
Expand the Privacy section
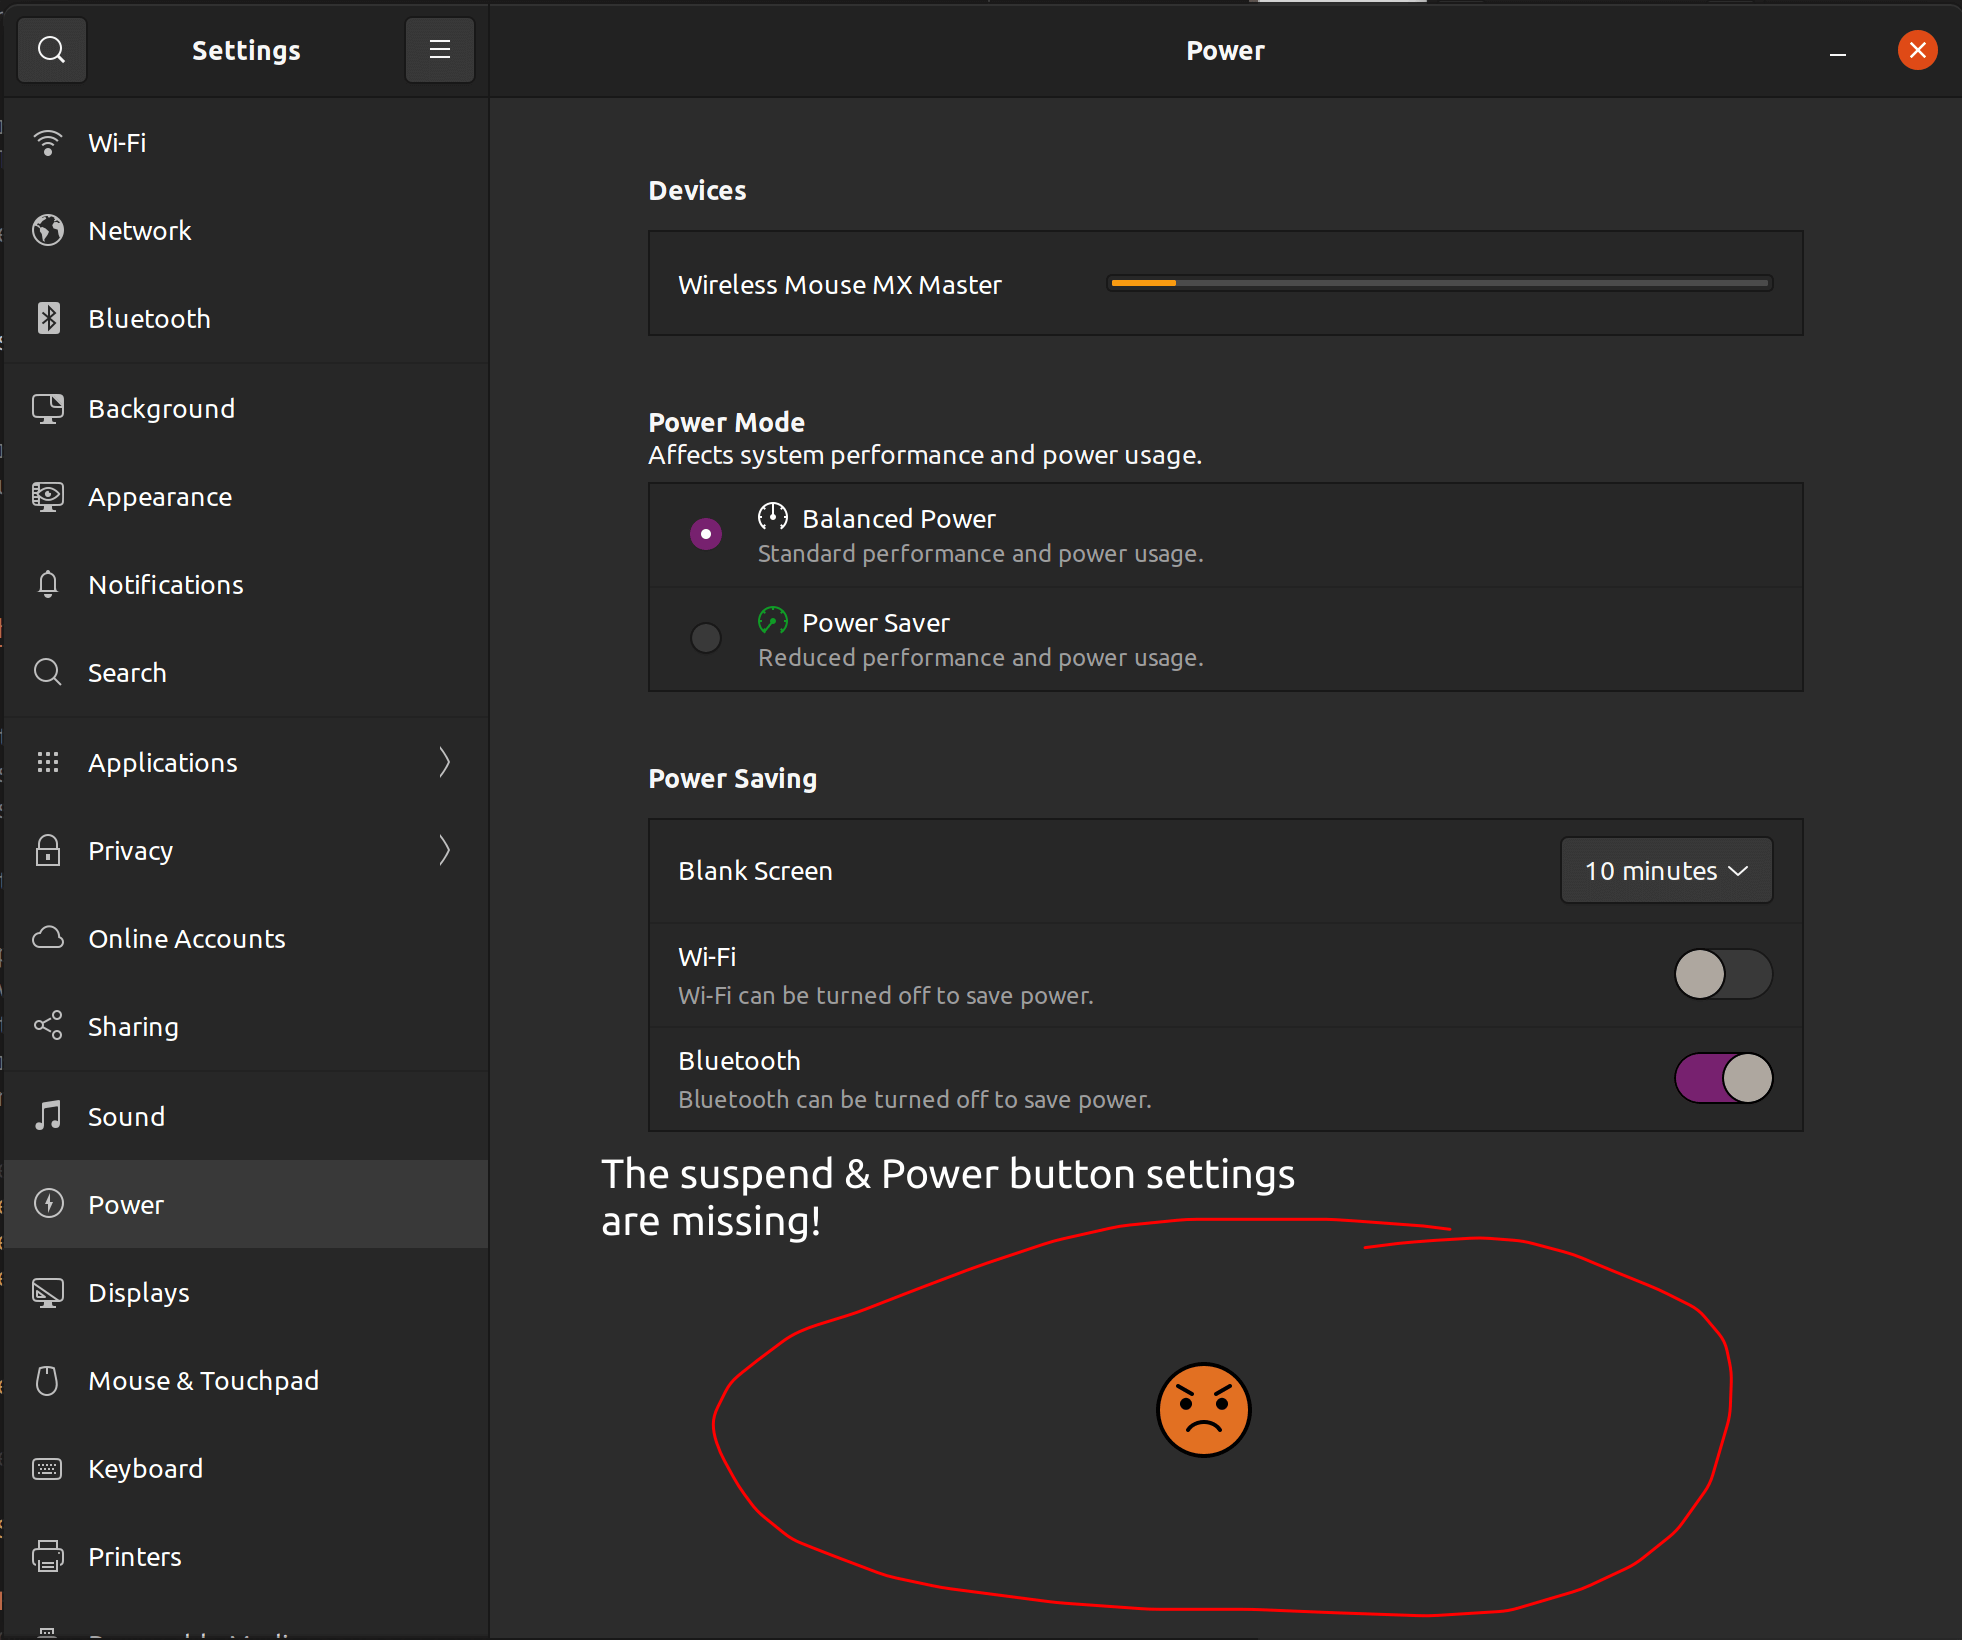point(445,850)
